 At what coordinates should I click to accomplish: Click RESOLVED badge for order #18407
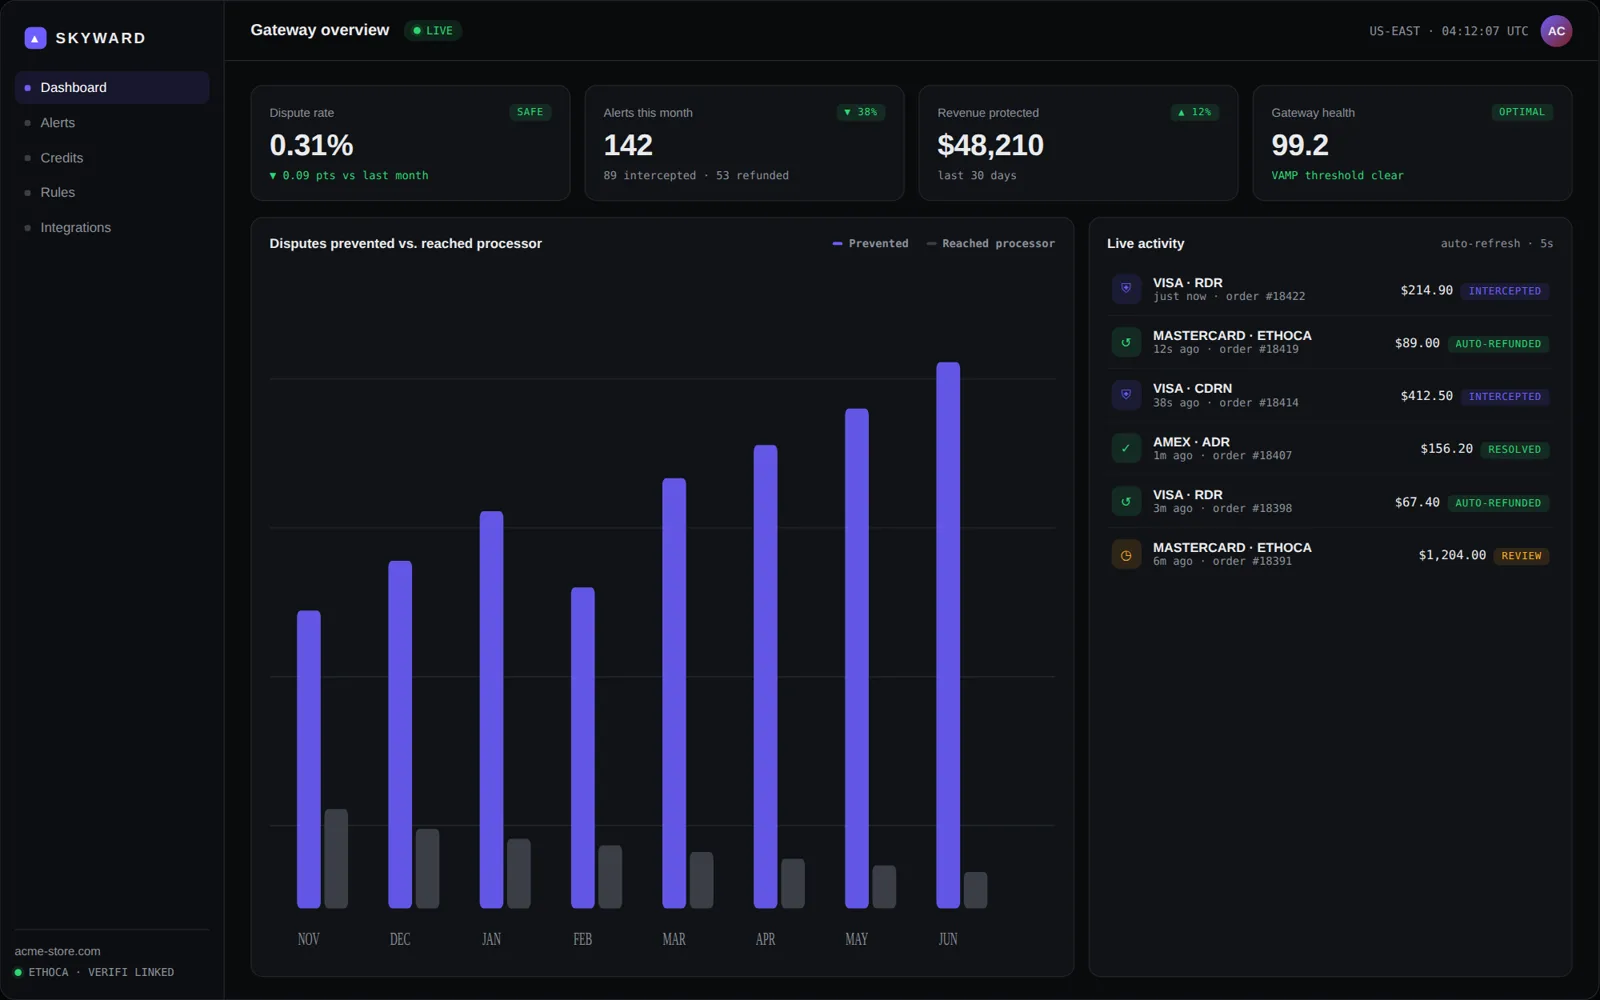[1515, 450]
